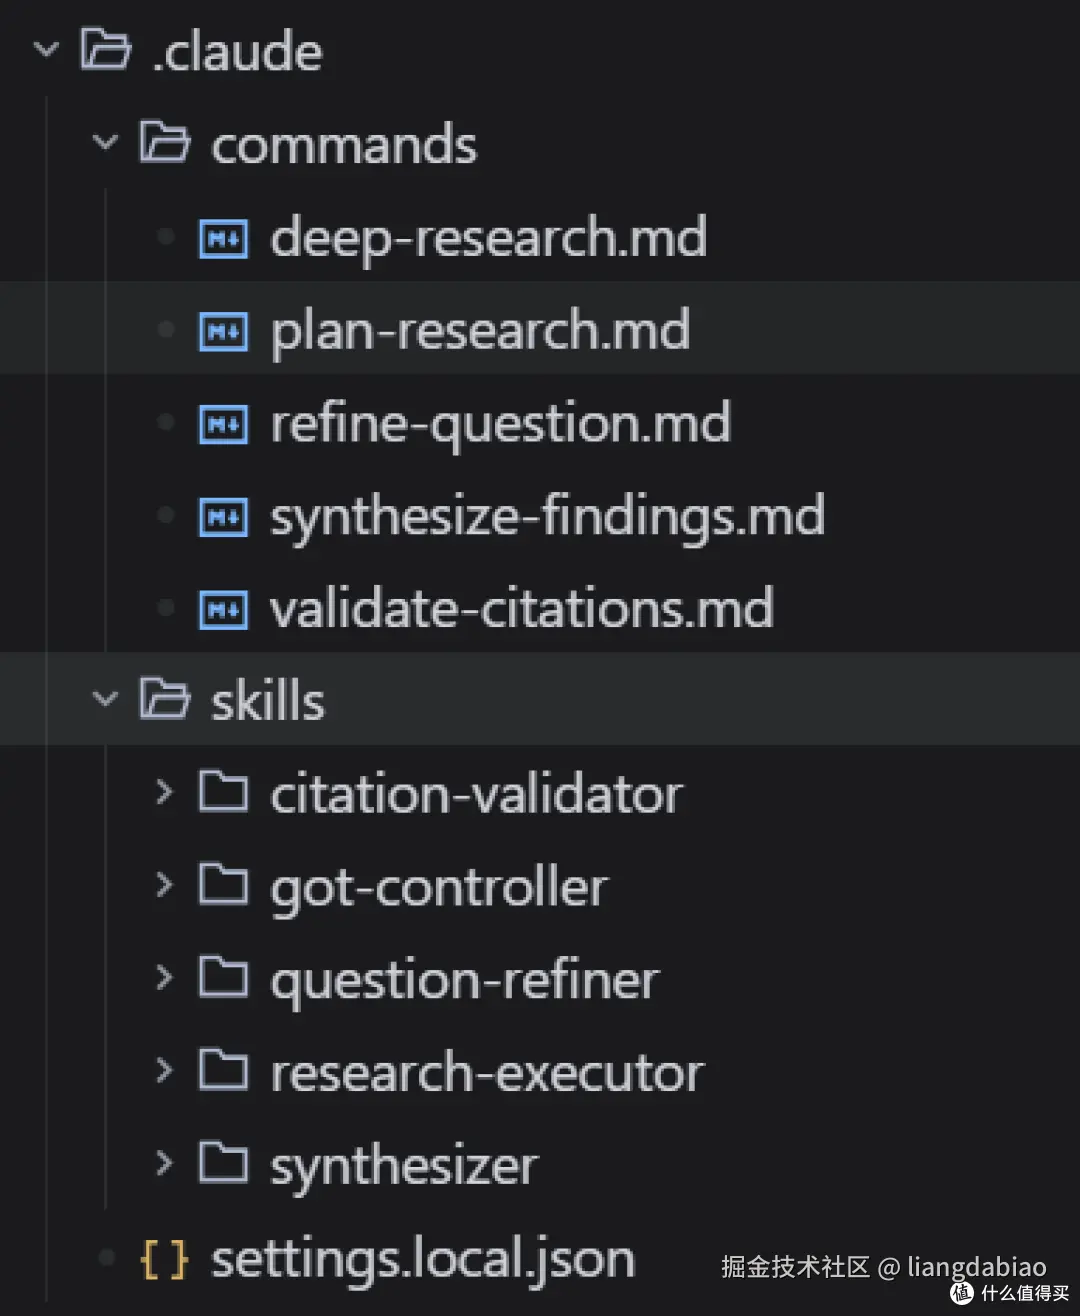The width and height of the screenshot is (1080, 1316).
Task: Click the folder icon next to citation-validator
Action: [223, 791]
